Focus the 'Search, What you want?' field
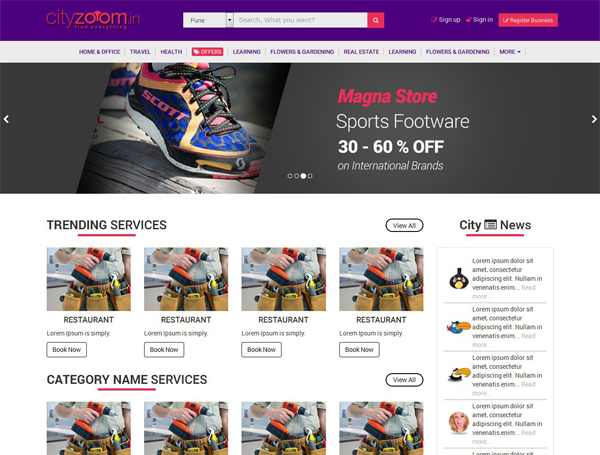600x455 pixels. pyautogui.click(x=300, y=20)
